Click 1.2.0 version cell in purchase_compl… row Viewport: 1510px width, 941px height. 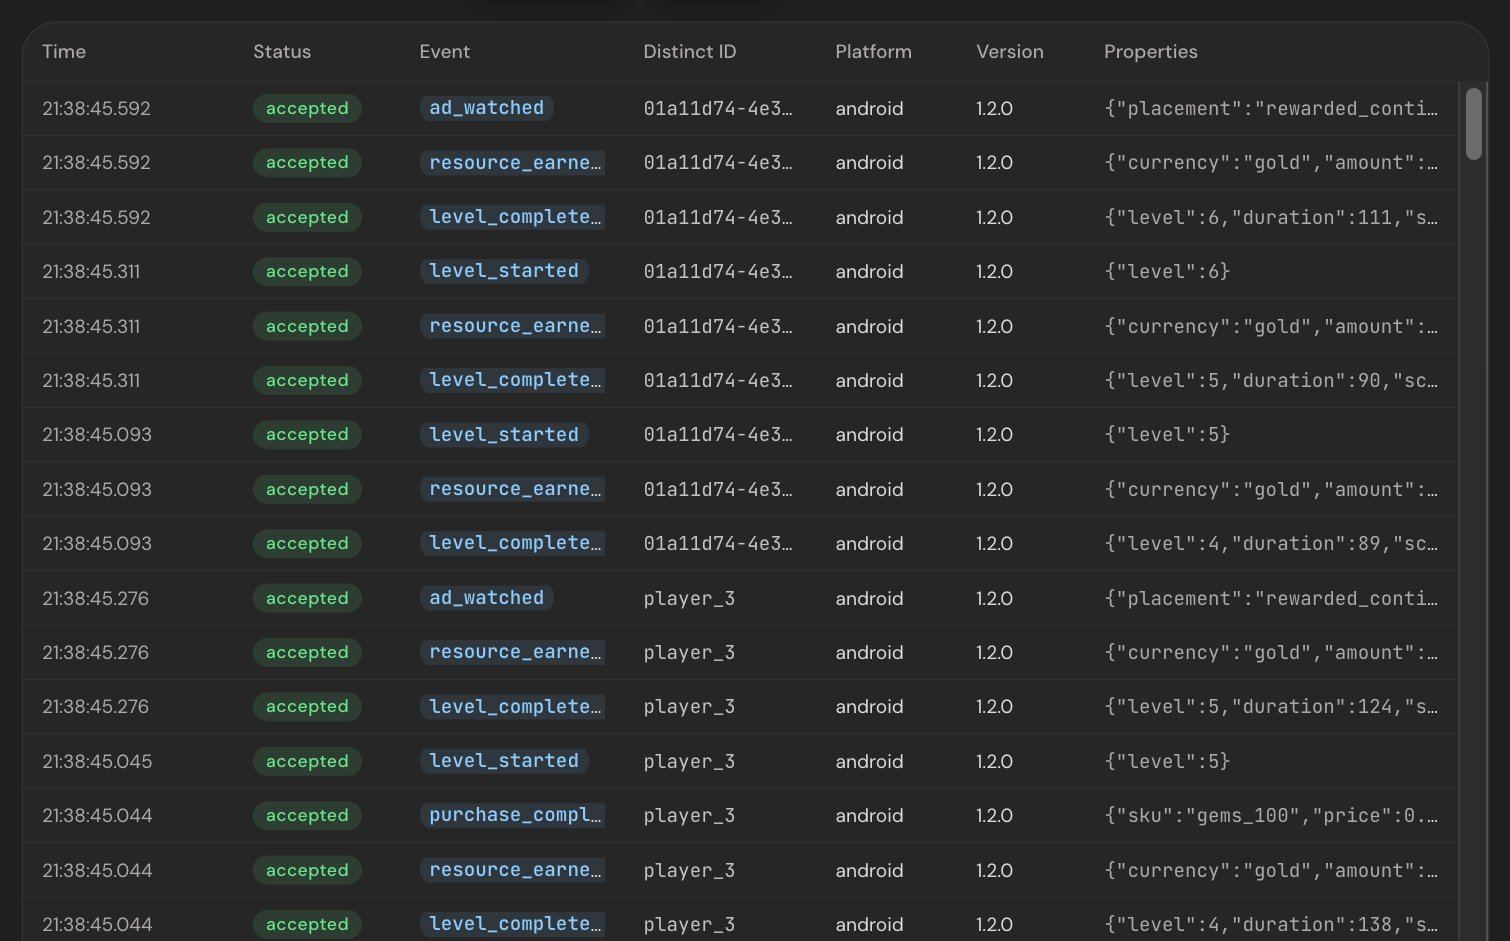(x=994, y=815)
